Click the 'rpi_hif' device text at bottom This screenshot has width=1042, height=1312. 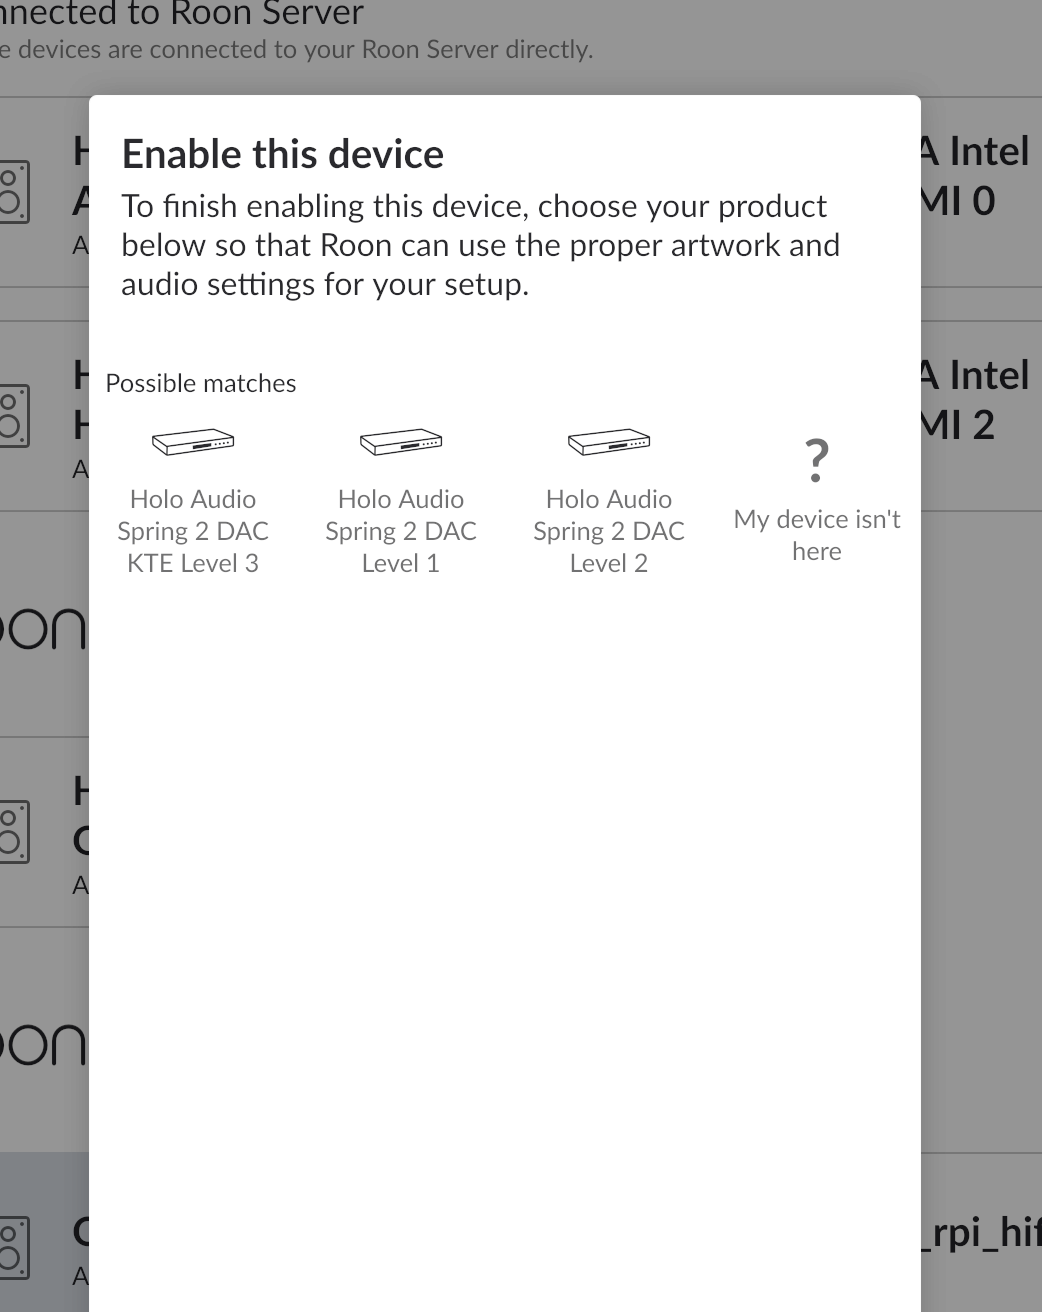pyautogui.click(x=981, y=1231)
